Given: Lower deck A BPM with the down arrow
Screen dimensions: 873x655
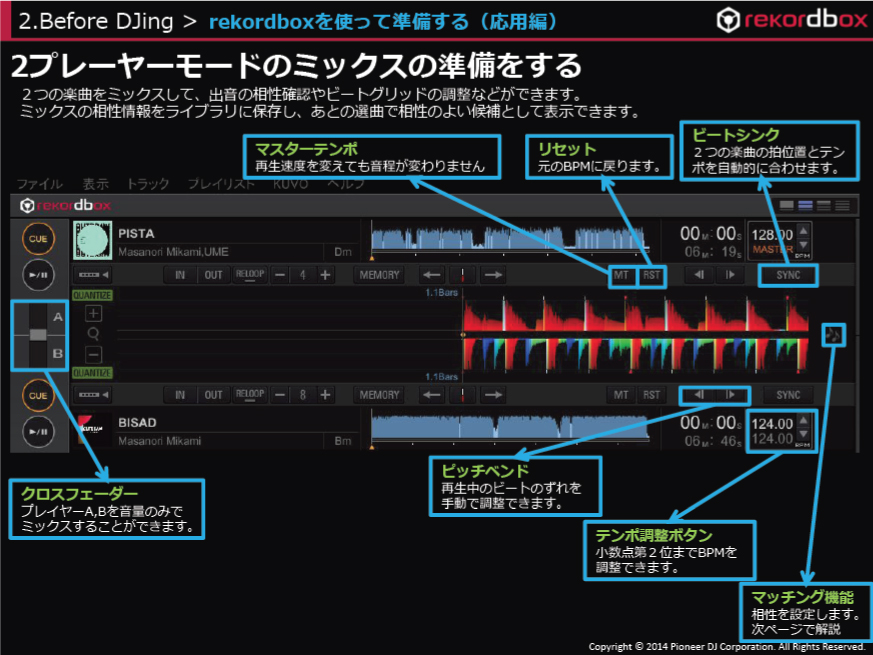Looking at the screenshot, I should coord(803,245).
